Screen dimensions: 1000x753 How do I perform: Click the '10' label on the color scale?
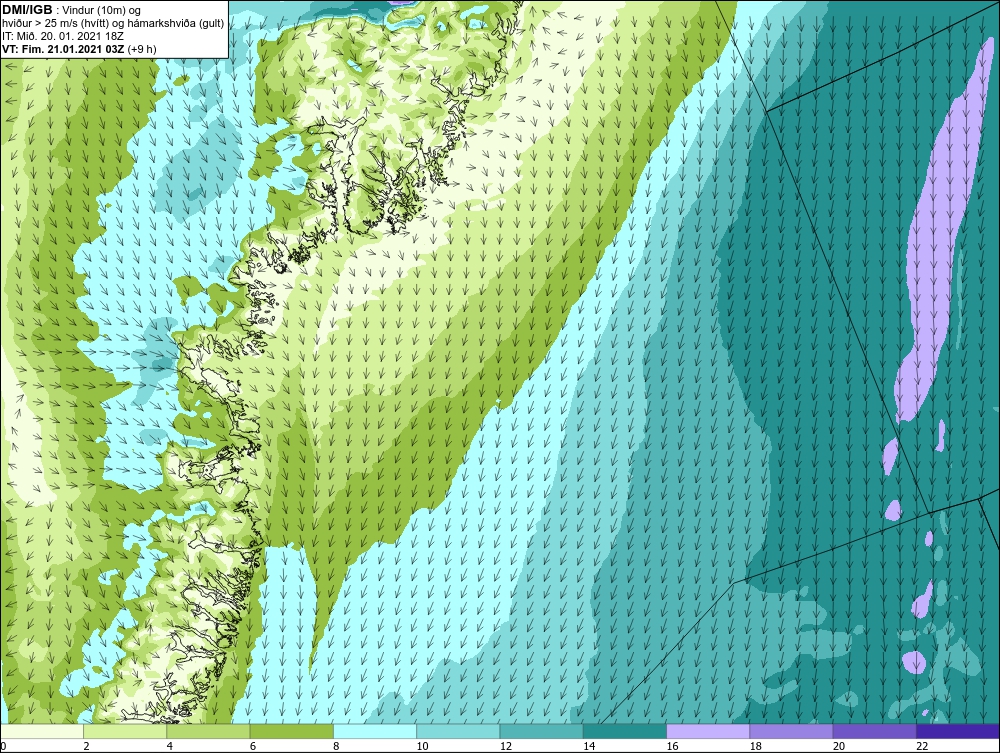pyautogui.click(x=422, y=747)
